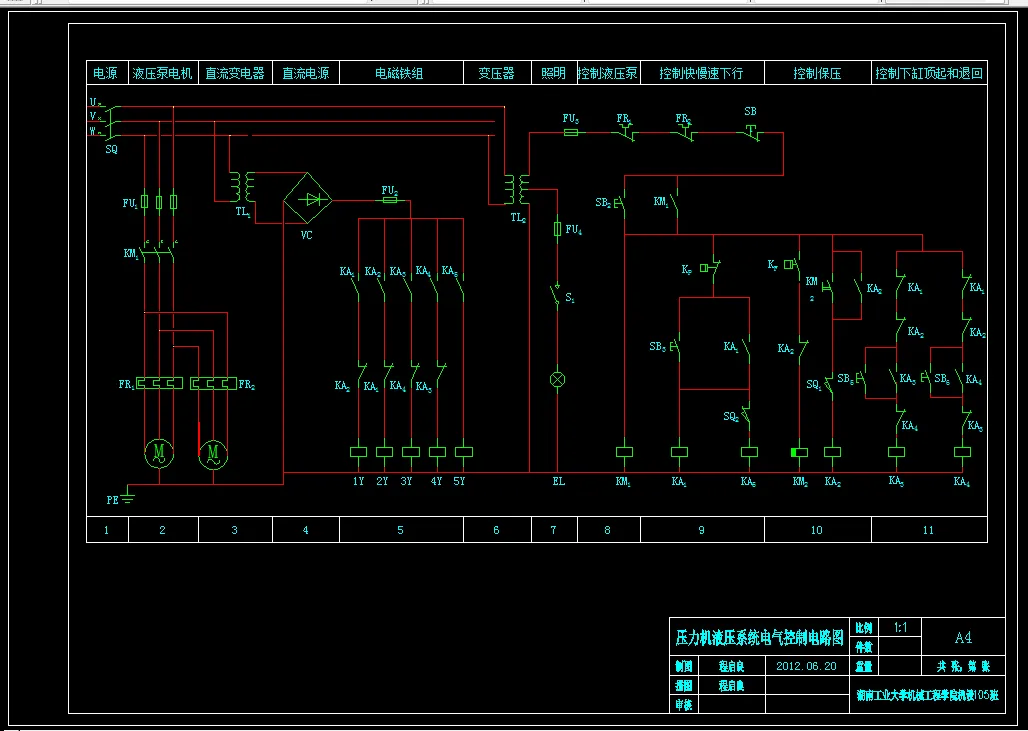Click the 电源 column header

(x=106, y=73)
